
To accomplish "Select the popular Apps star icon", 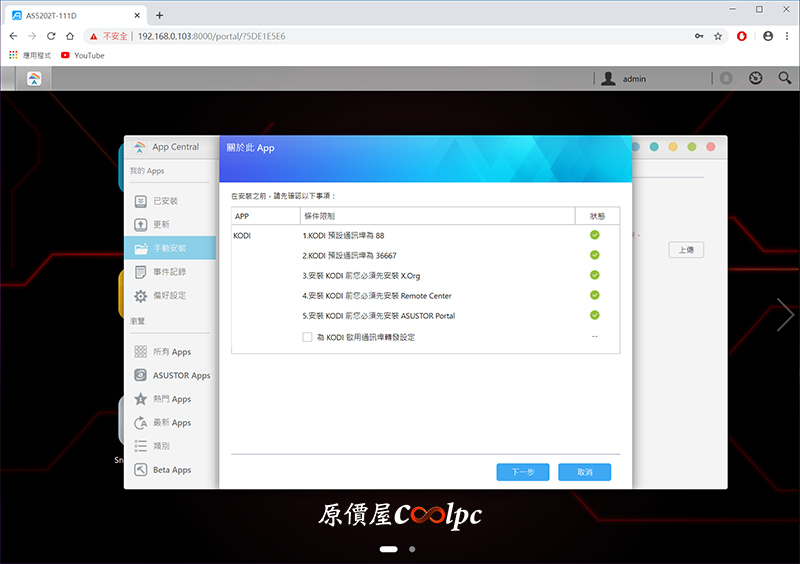I will click(x=140, y=399).
